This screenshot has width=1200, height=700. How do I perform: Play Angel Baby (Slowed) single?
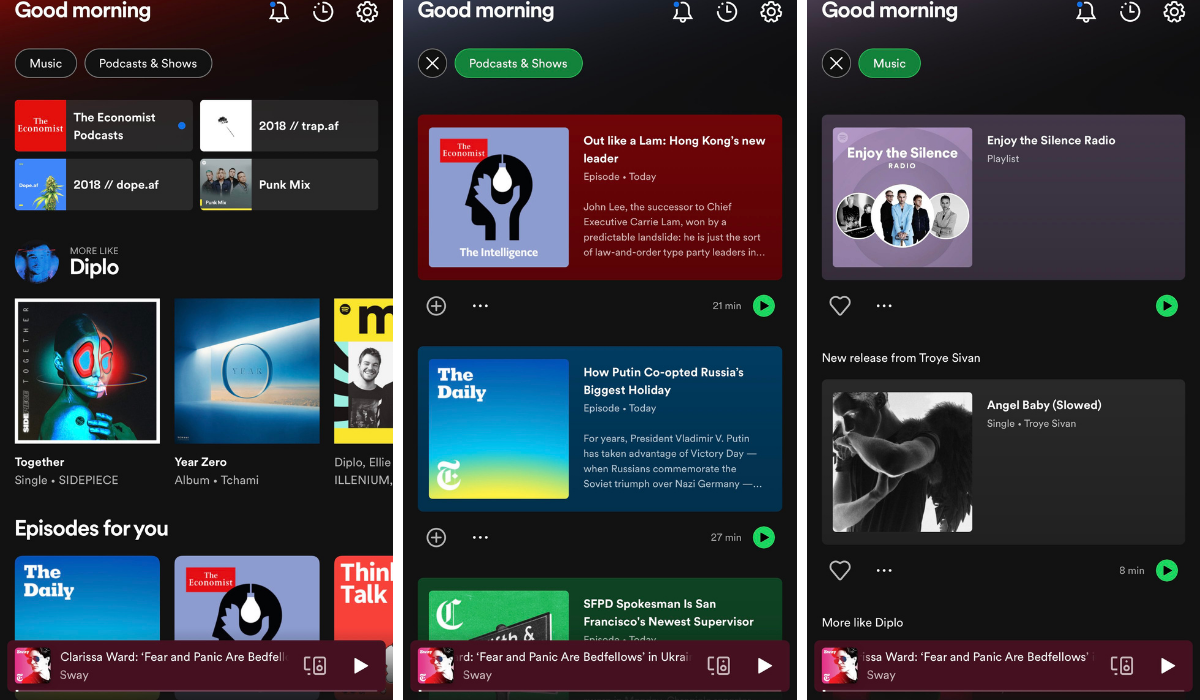tap(1167, 570)
